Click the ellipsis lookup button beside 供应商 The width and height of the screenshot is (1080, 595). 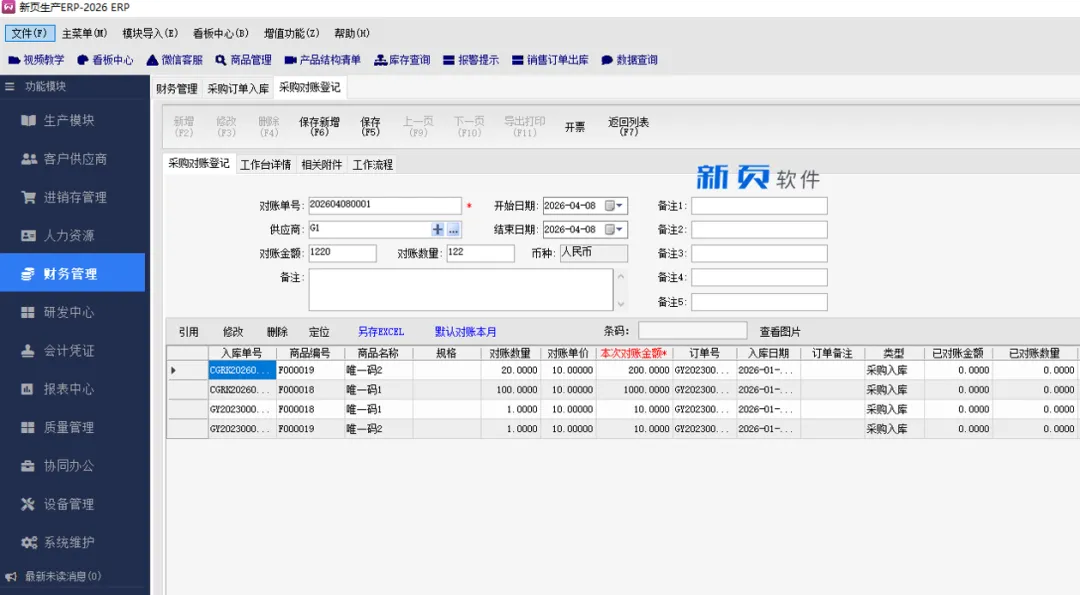[x=453, y=230]
